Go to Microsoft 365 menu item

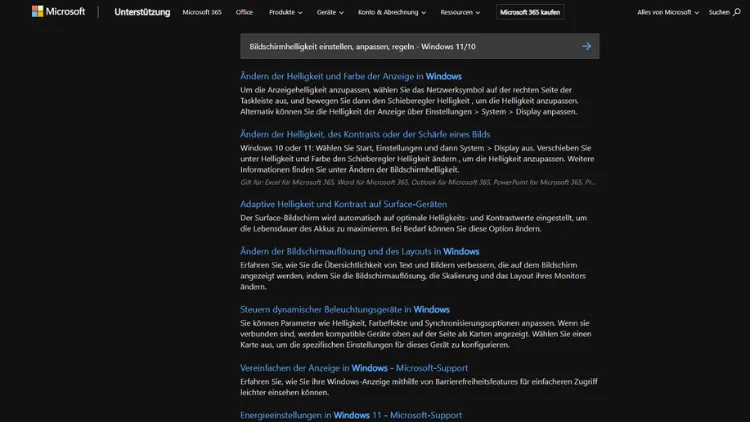[x=202, y=12]
